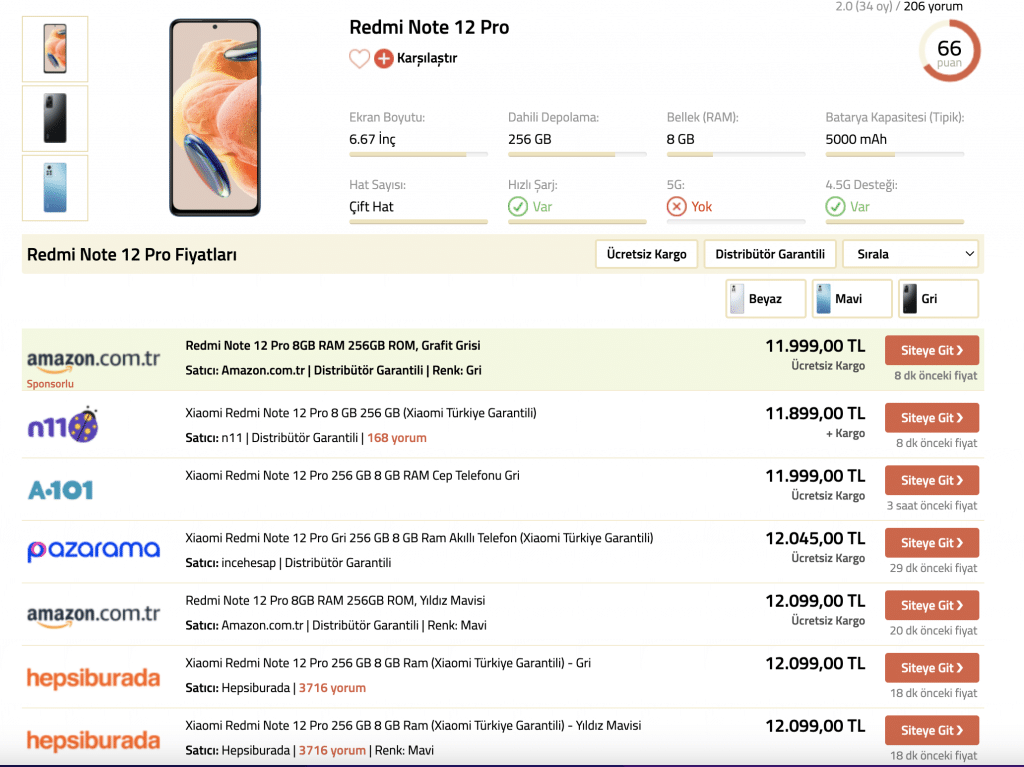Click the n11 store logo

point(63,425)
